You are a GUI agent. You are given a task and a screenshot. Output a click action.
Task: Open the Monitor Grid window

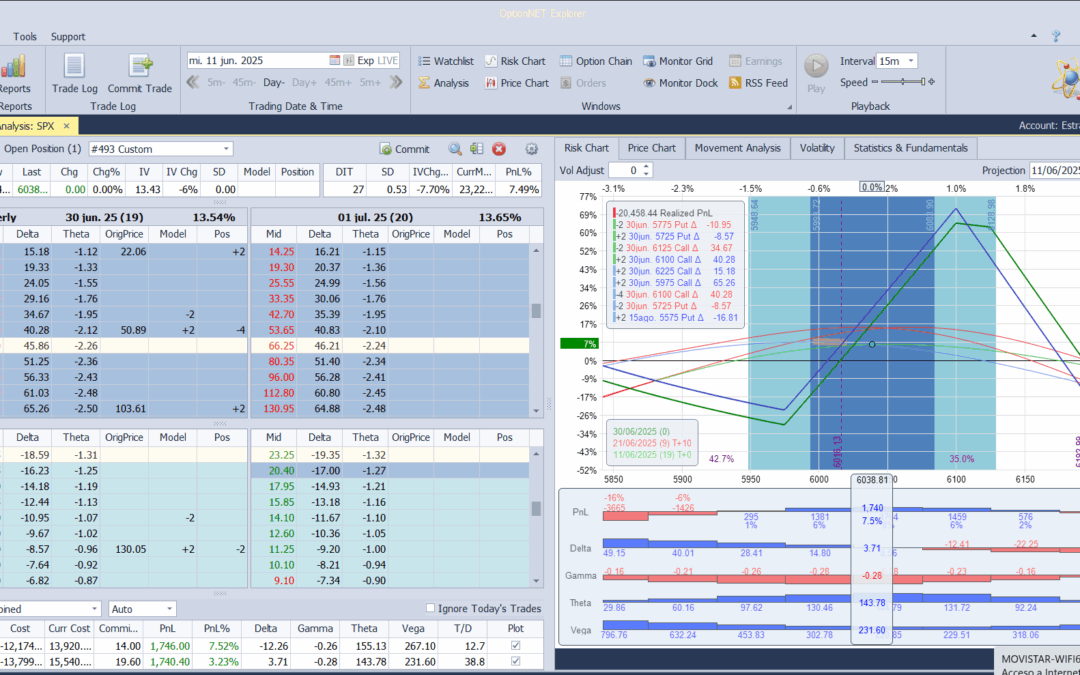[x=678, y=61]
